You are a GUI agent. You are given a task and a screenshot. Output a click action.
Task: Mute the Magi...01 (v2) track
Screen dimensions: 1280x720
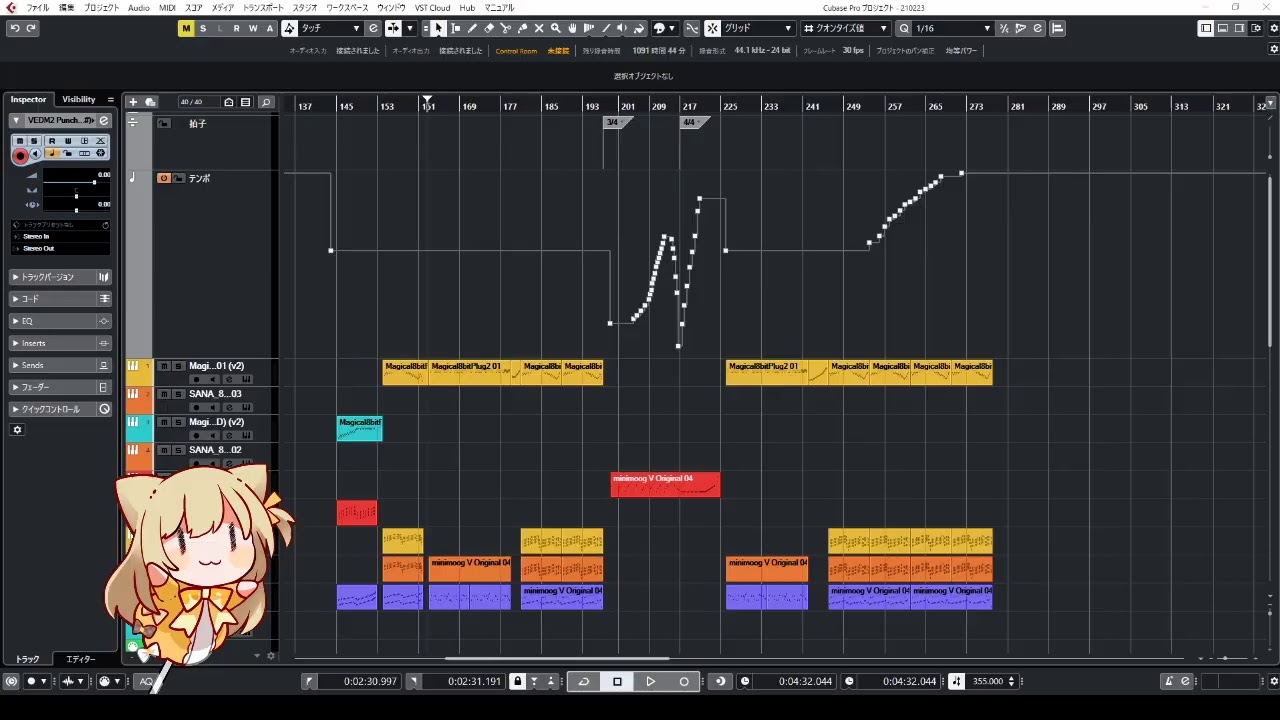[164, 366]
